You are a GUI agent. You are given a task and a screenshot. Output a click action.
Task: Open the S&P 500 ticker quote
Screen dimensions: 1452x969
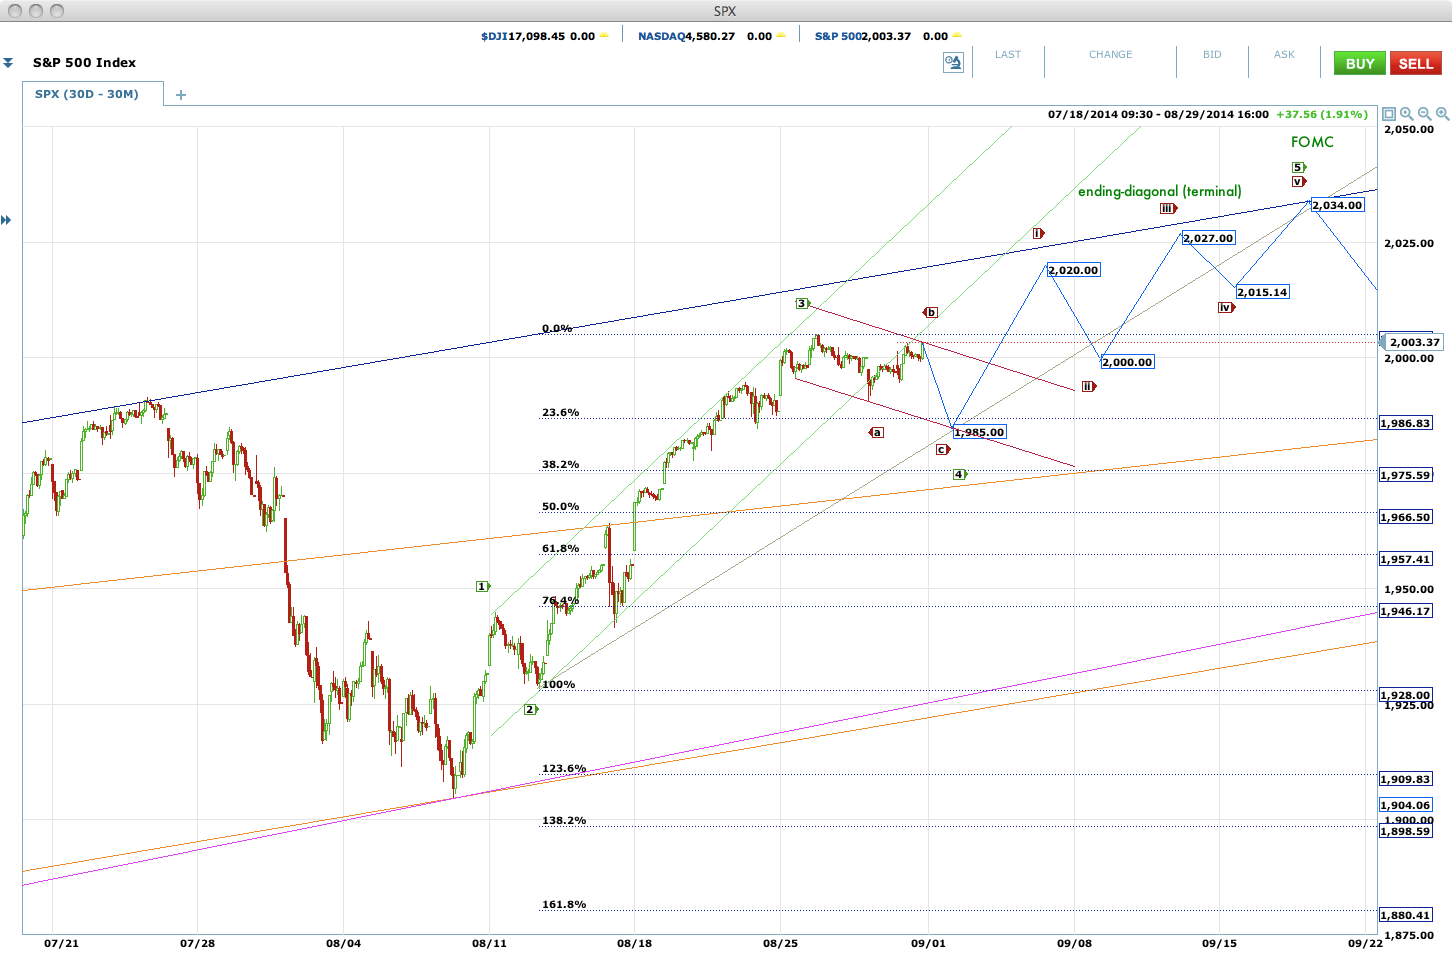[x=881, y=36]
